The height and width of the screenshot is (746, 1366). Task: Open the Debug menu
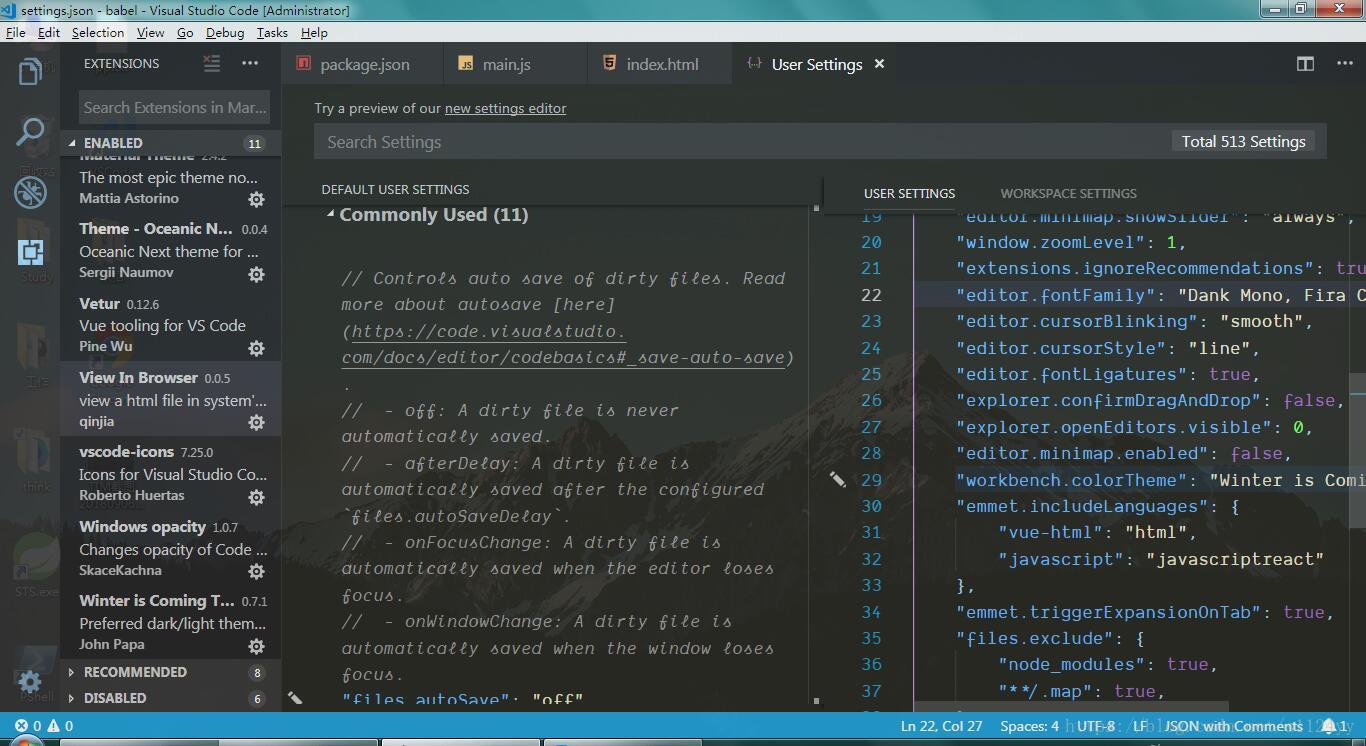coord(225,32)
